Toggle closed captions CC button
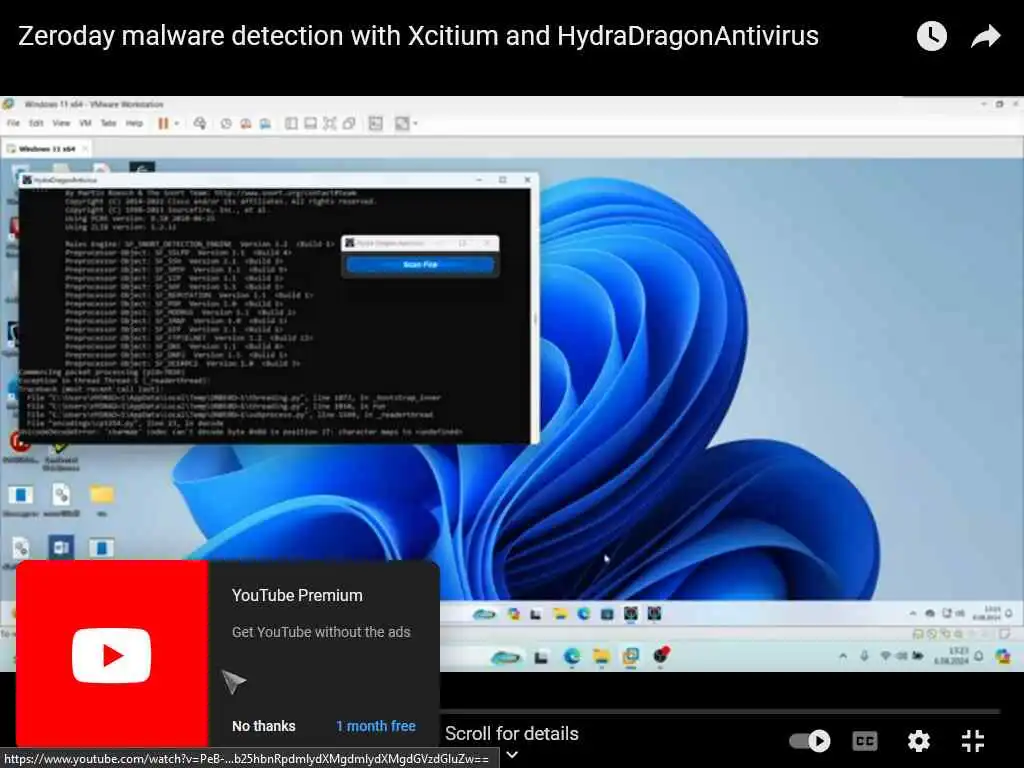The image size is (1024, 768). pyautogui.click(x=865, y=741)
